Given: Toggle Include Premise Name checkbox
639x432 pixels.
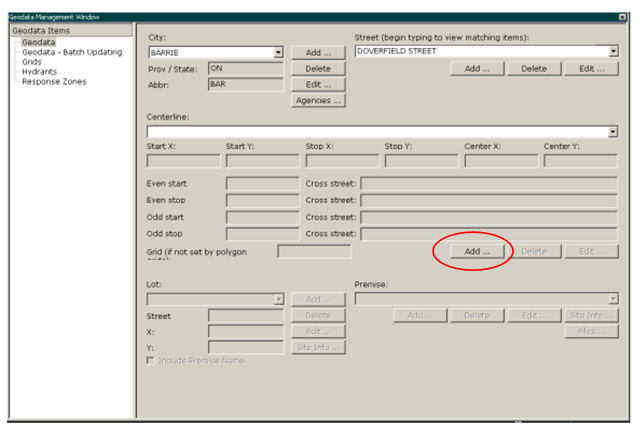Looking at the screenshot, I should pos(151,360).
